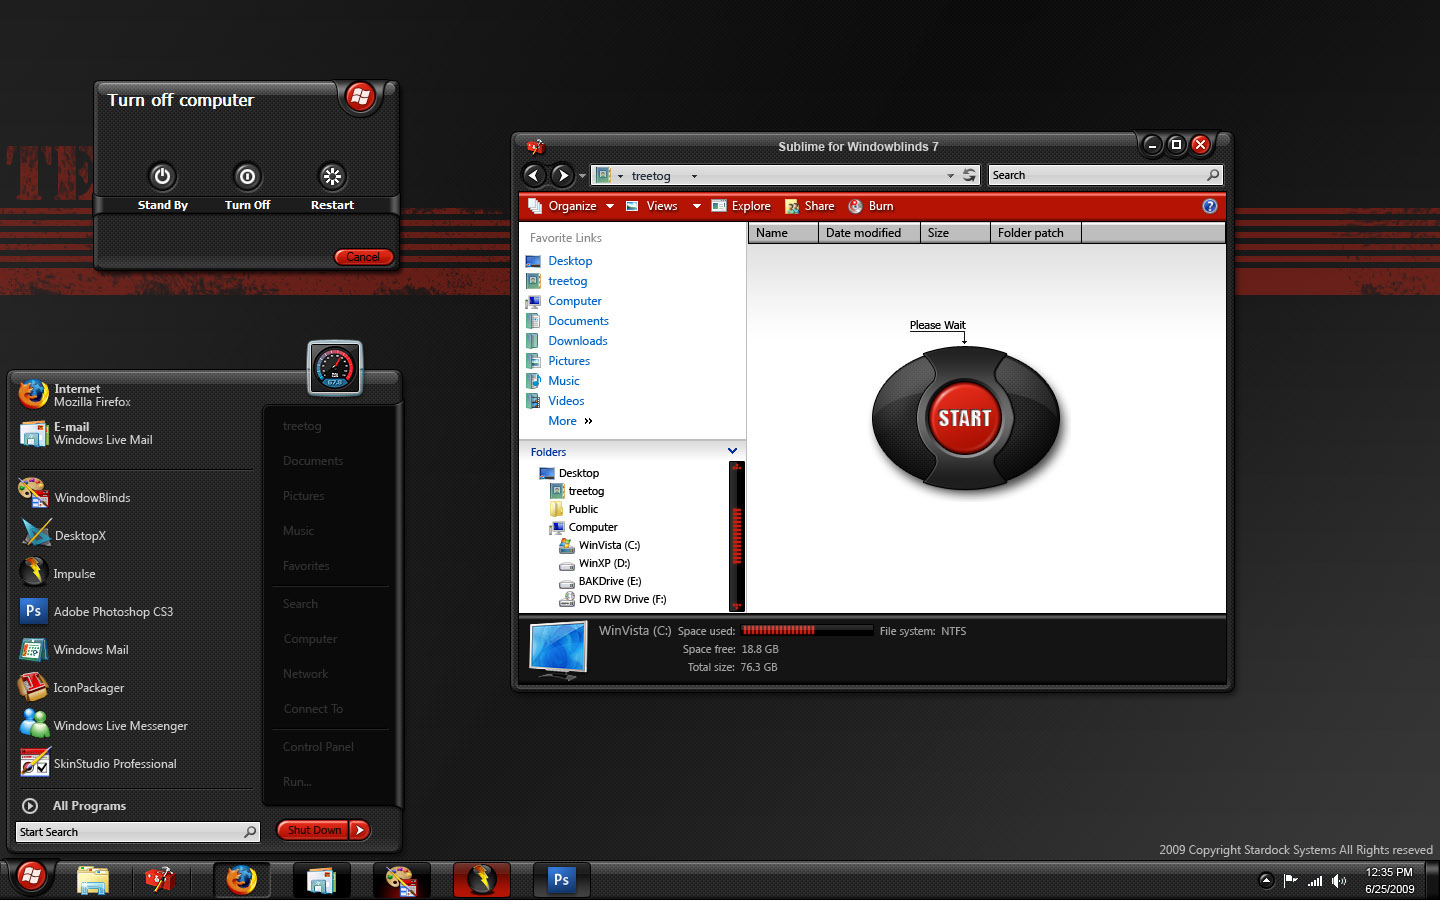
Task: Click the Explorer Search box
Action: 1105,175
